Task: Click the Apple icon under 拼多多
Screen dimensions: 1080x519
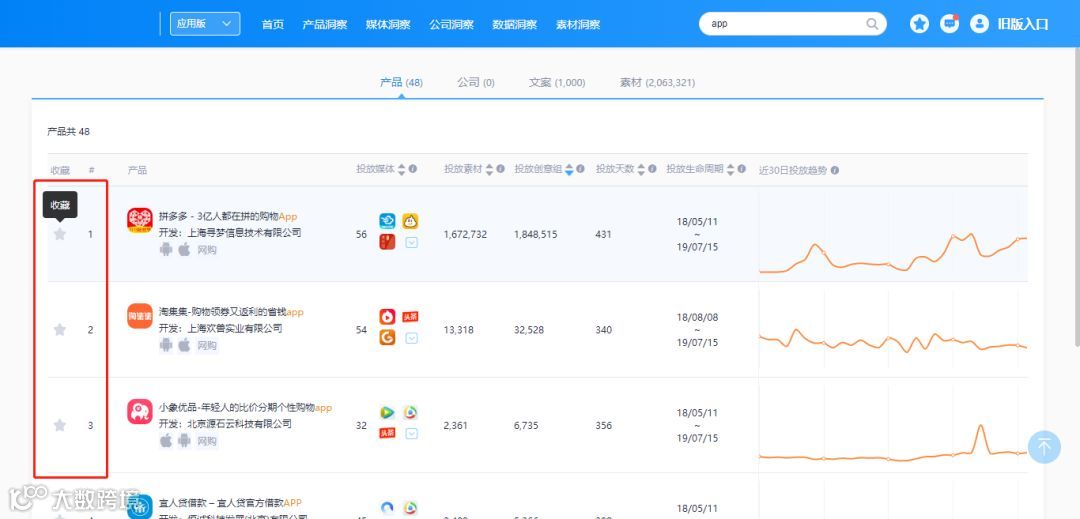Action: click(x=184, y=249)
